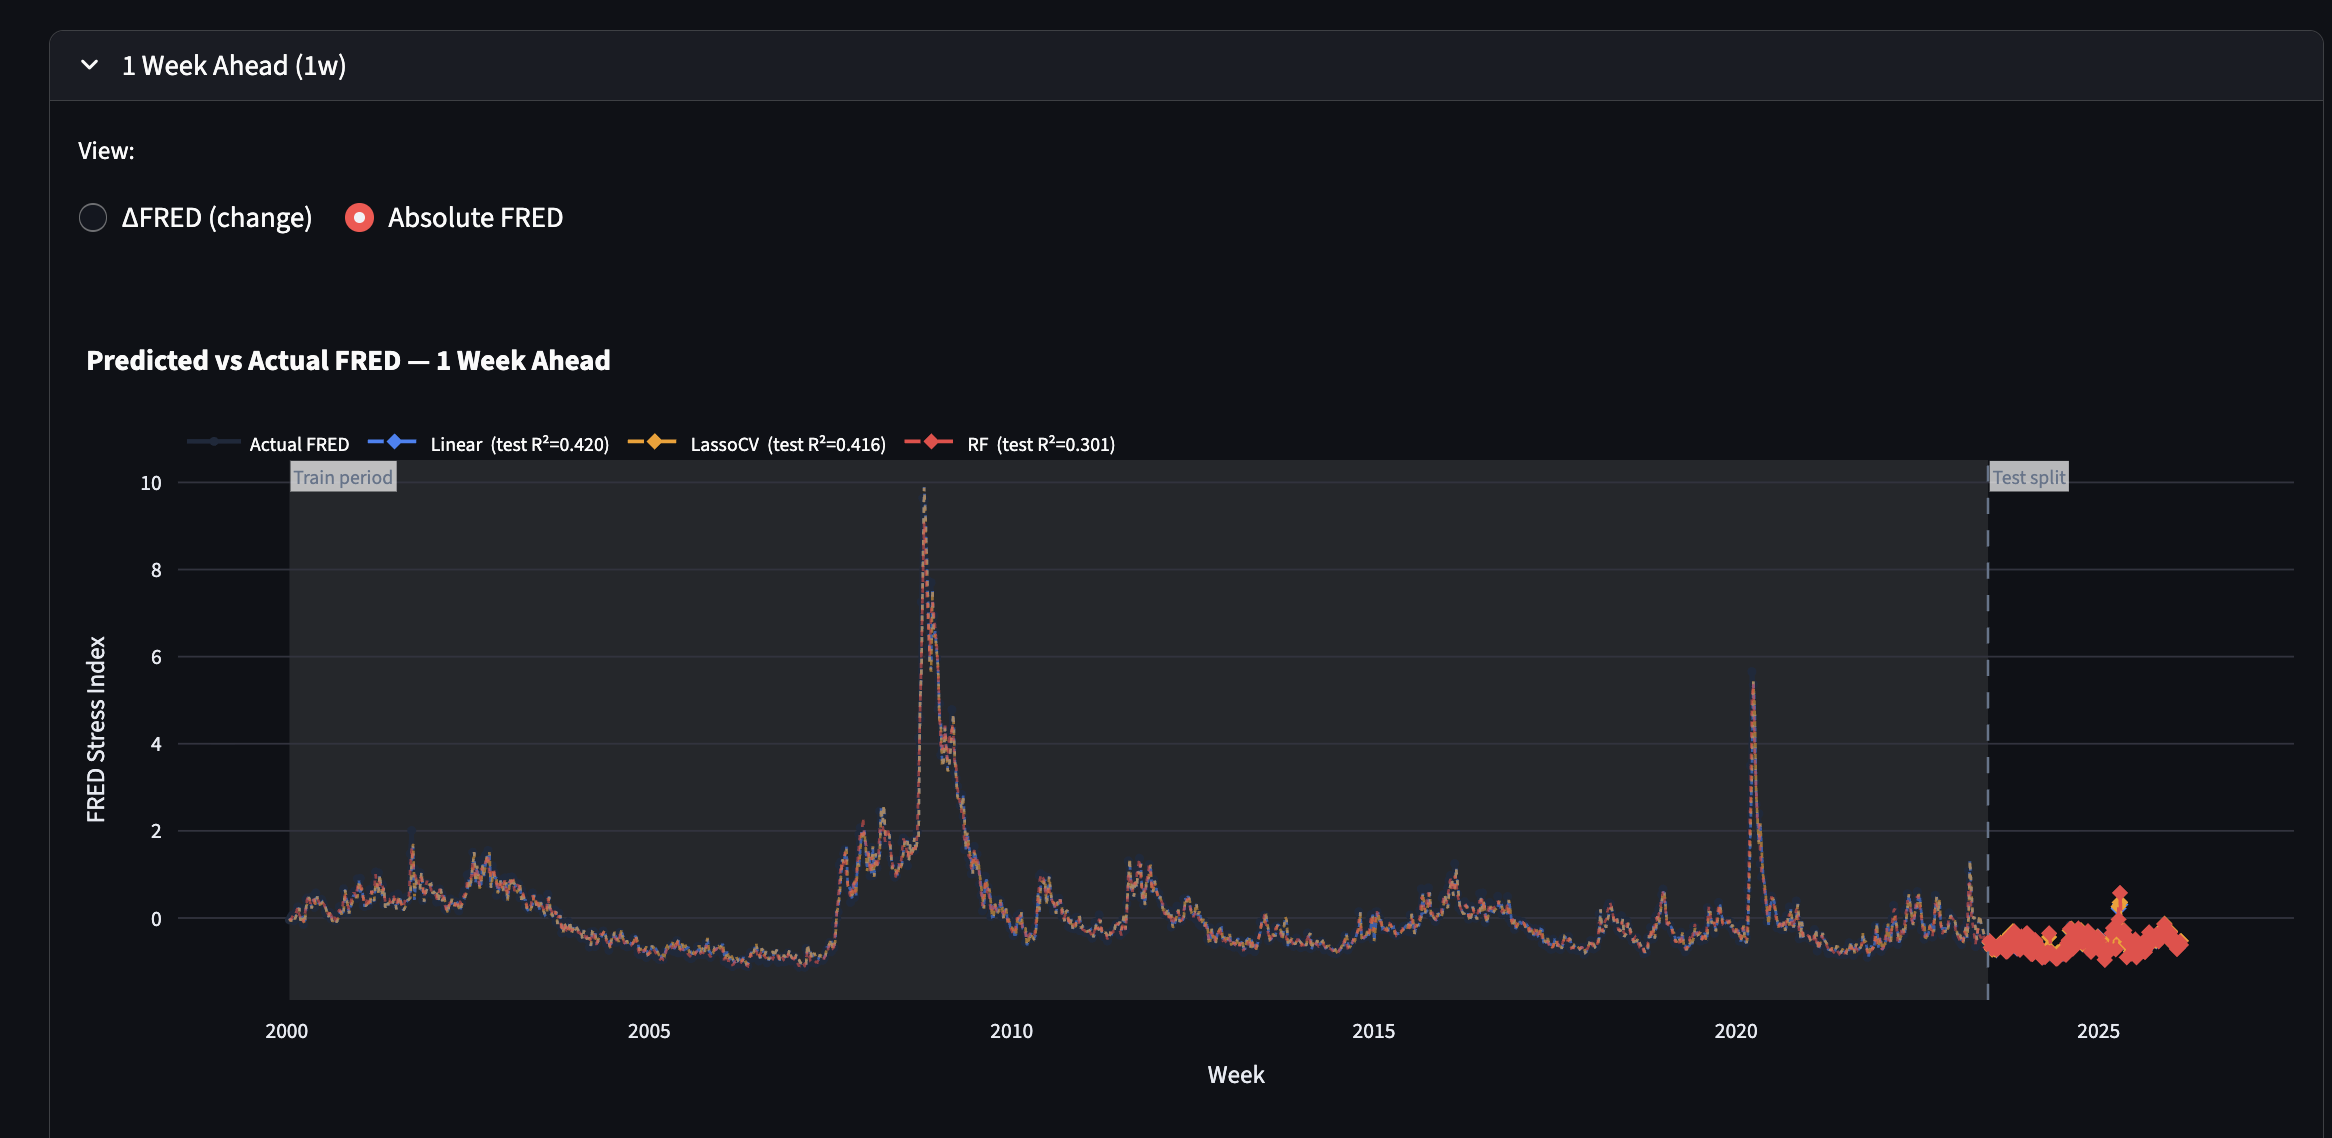Toggle RF red diamond legend icon
This screenshot has width=2332, height=1138.
(930, 442)
